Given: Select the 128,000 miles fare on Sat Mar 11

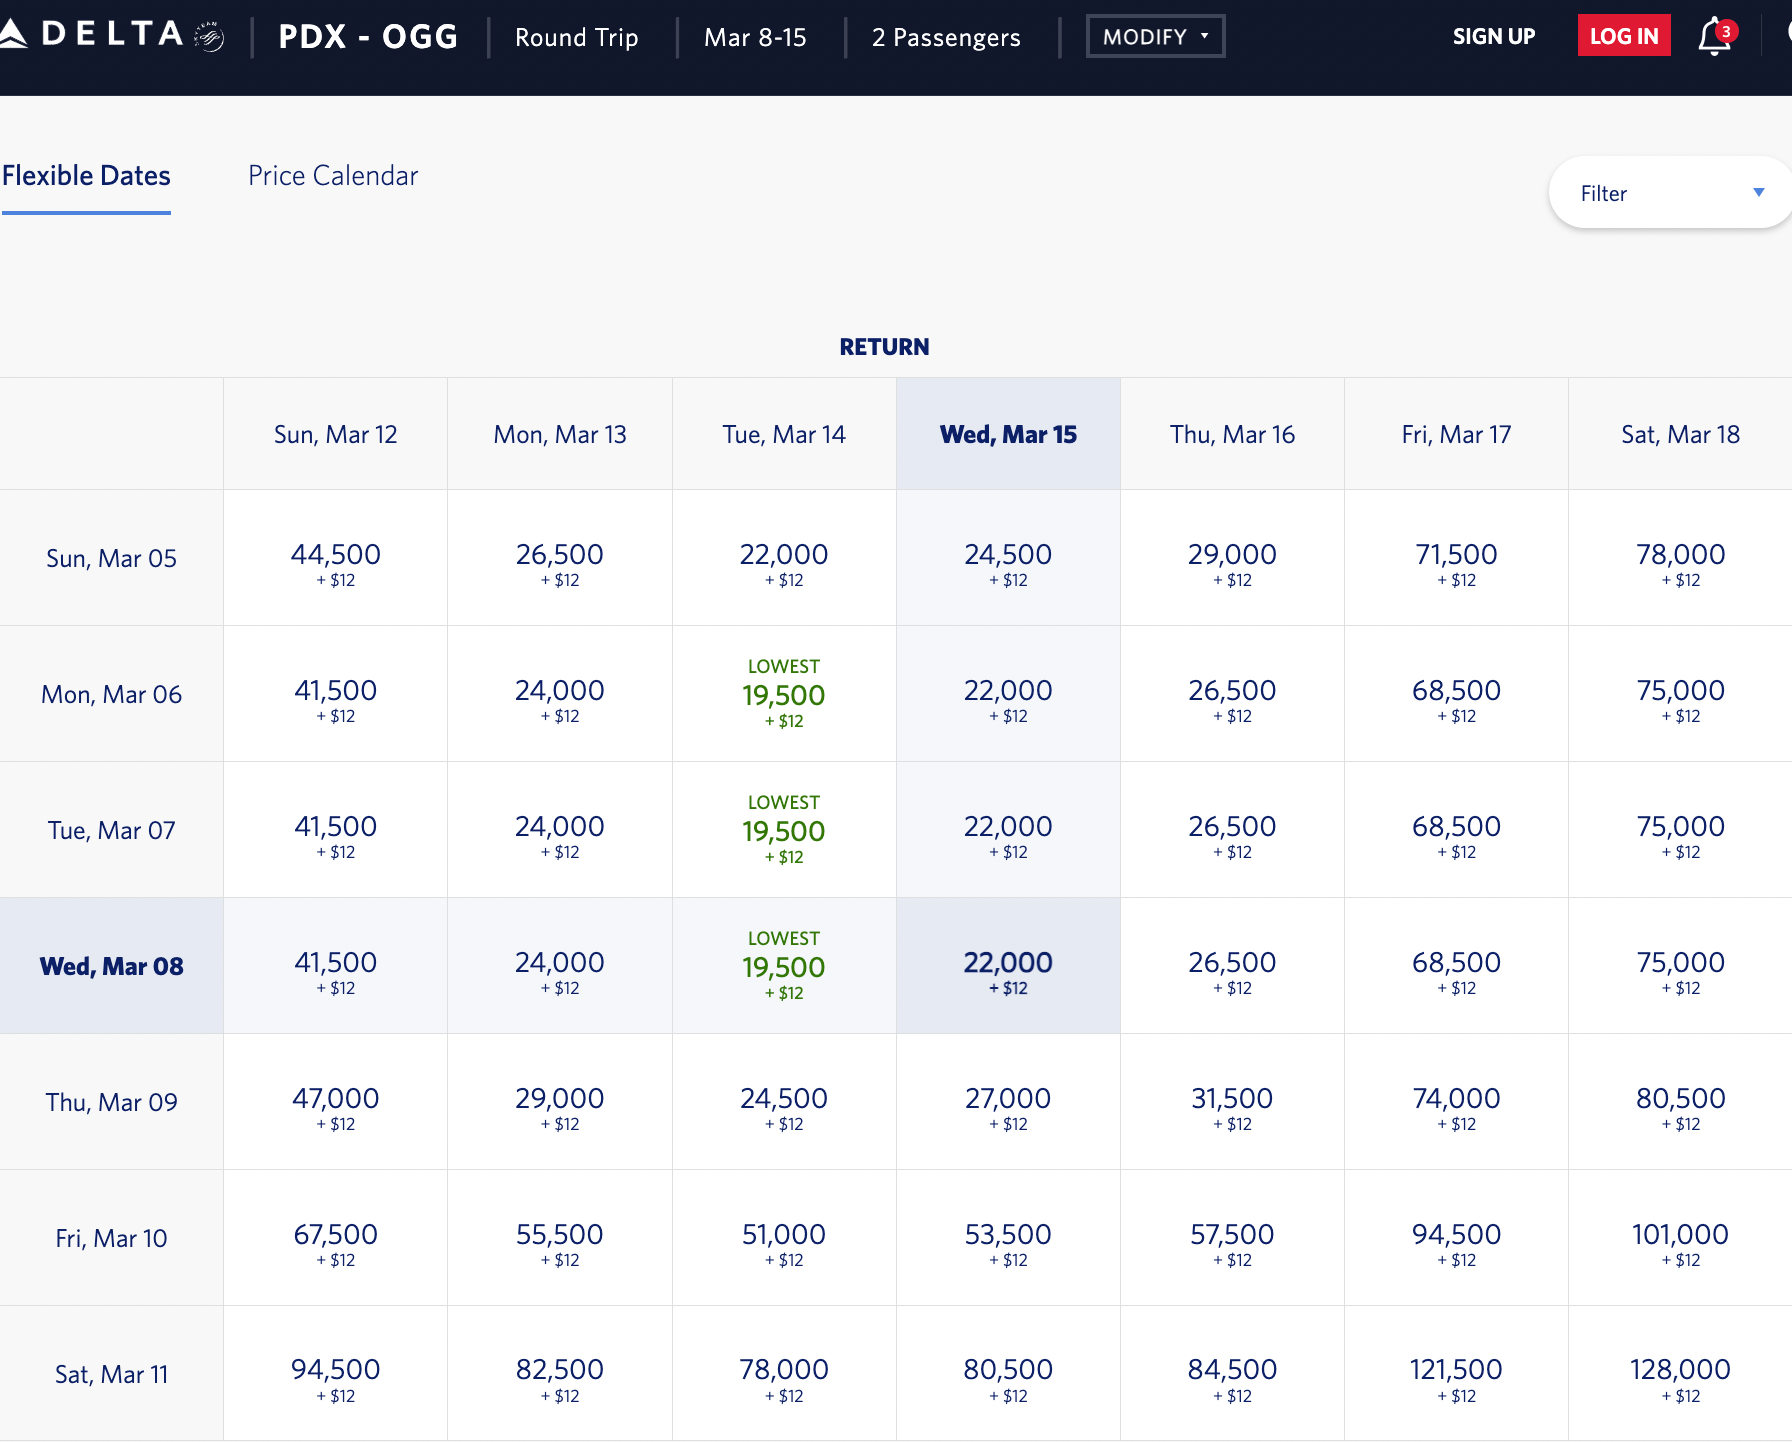Looking at the screenshot, I should point(1680,1374).
